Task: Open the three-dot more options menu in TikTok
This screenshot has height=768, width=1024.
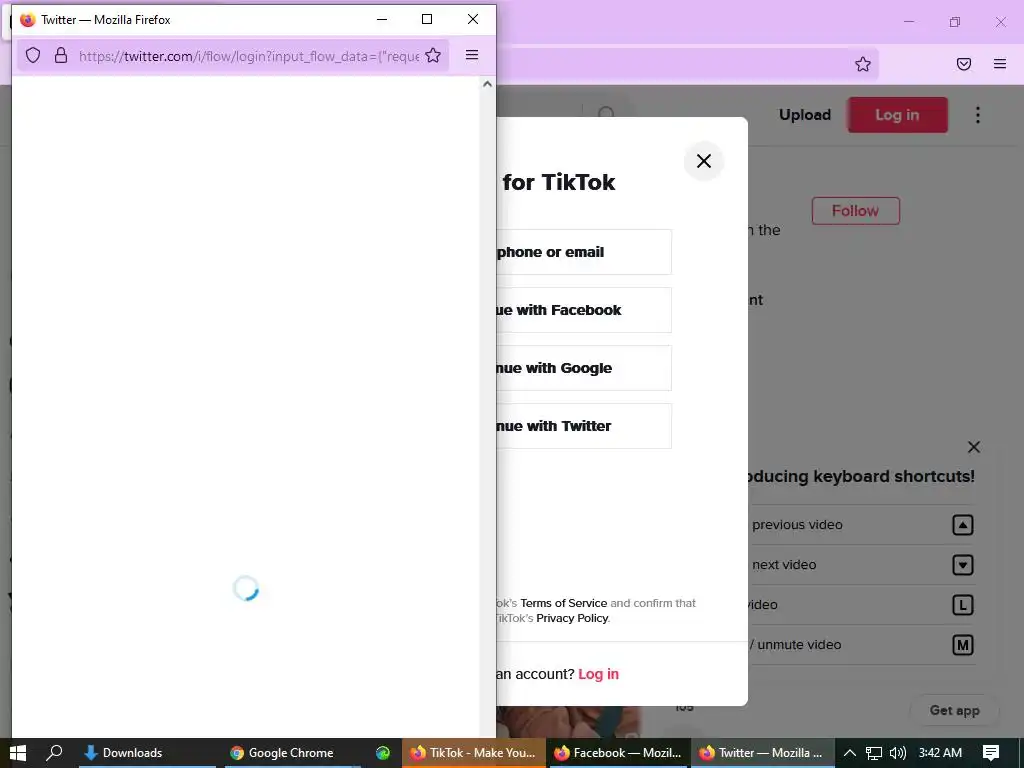Action: tap(978, 115)
